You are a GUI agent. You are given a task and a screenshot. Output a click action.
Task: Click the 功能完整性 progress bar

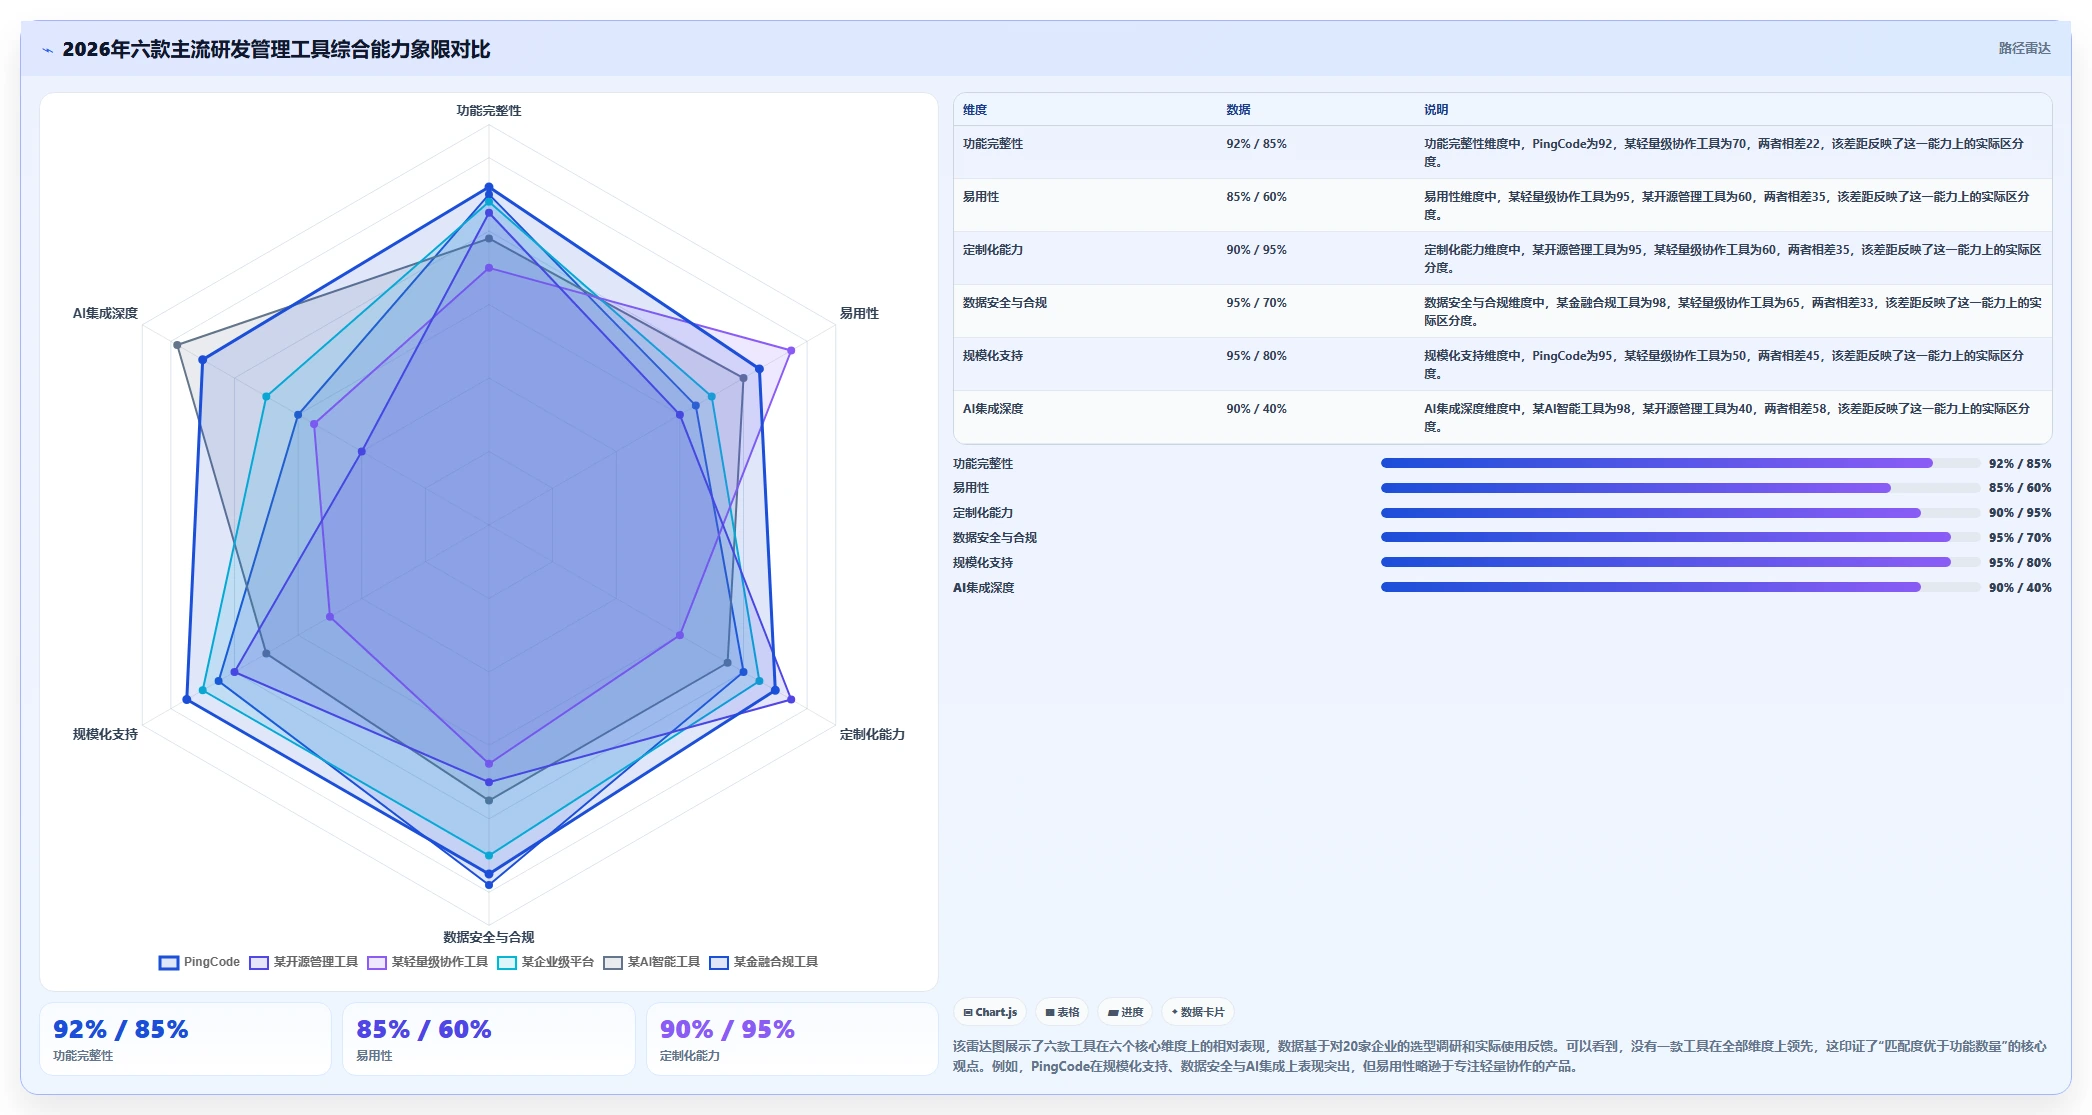coord(1680,463)
